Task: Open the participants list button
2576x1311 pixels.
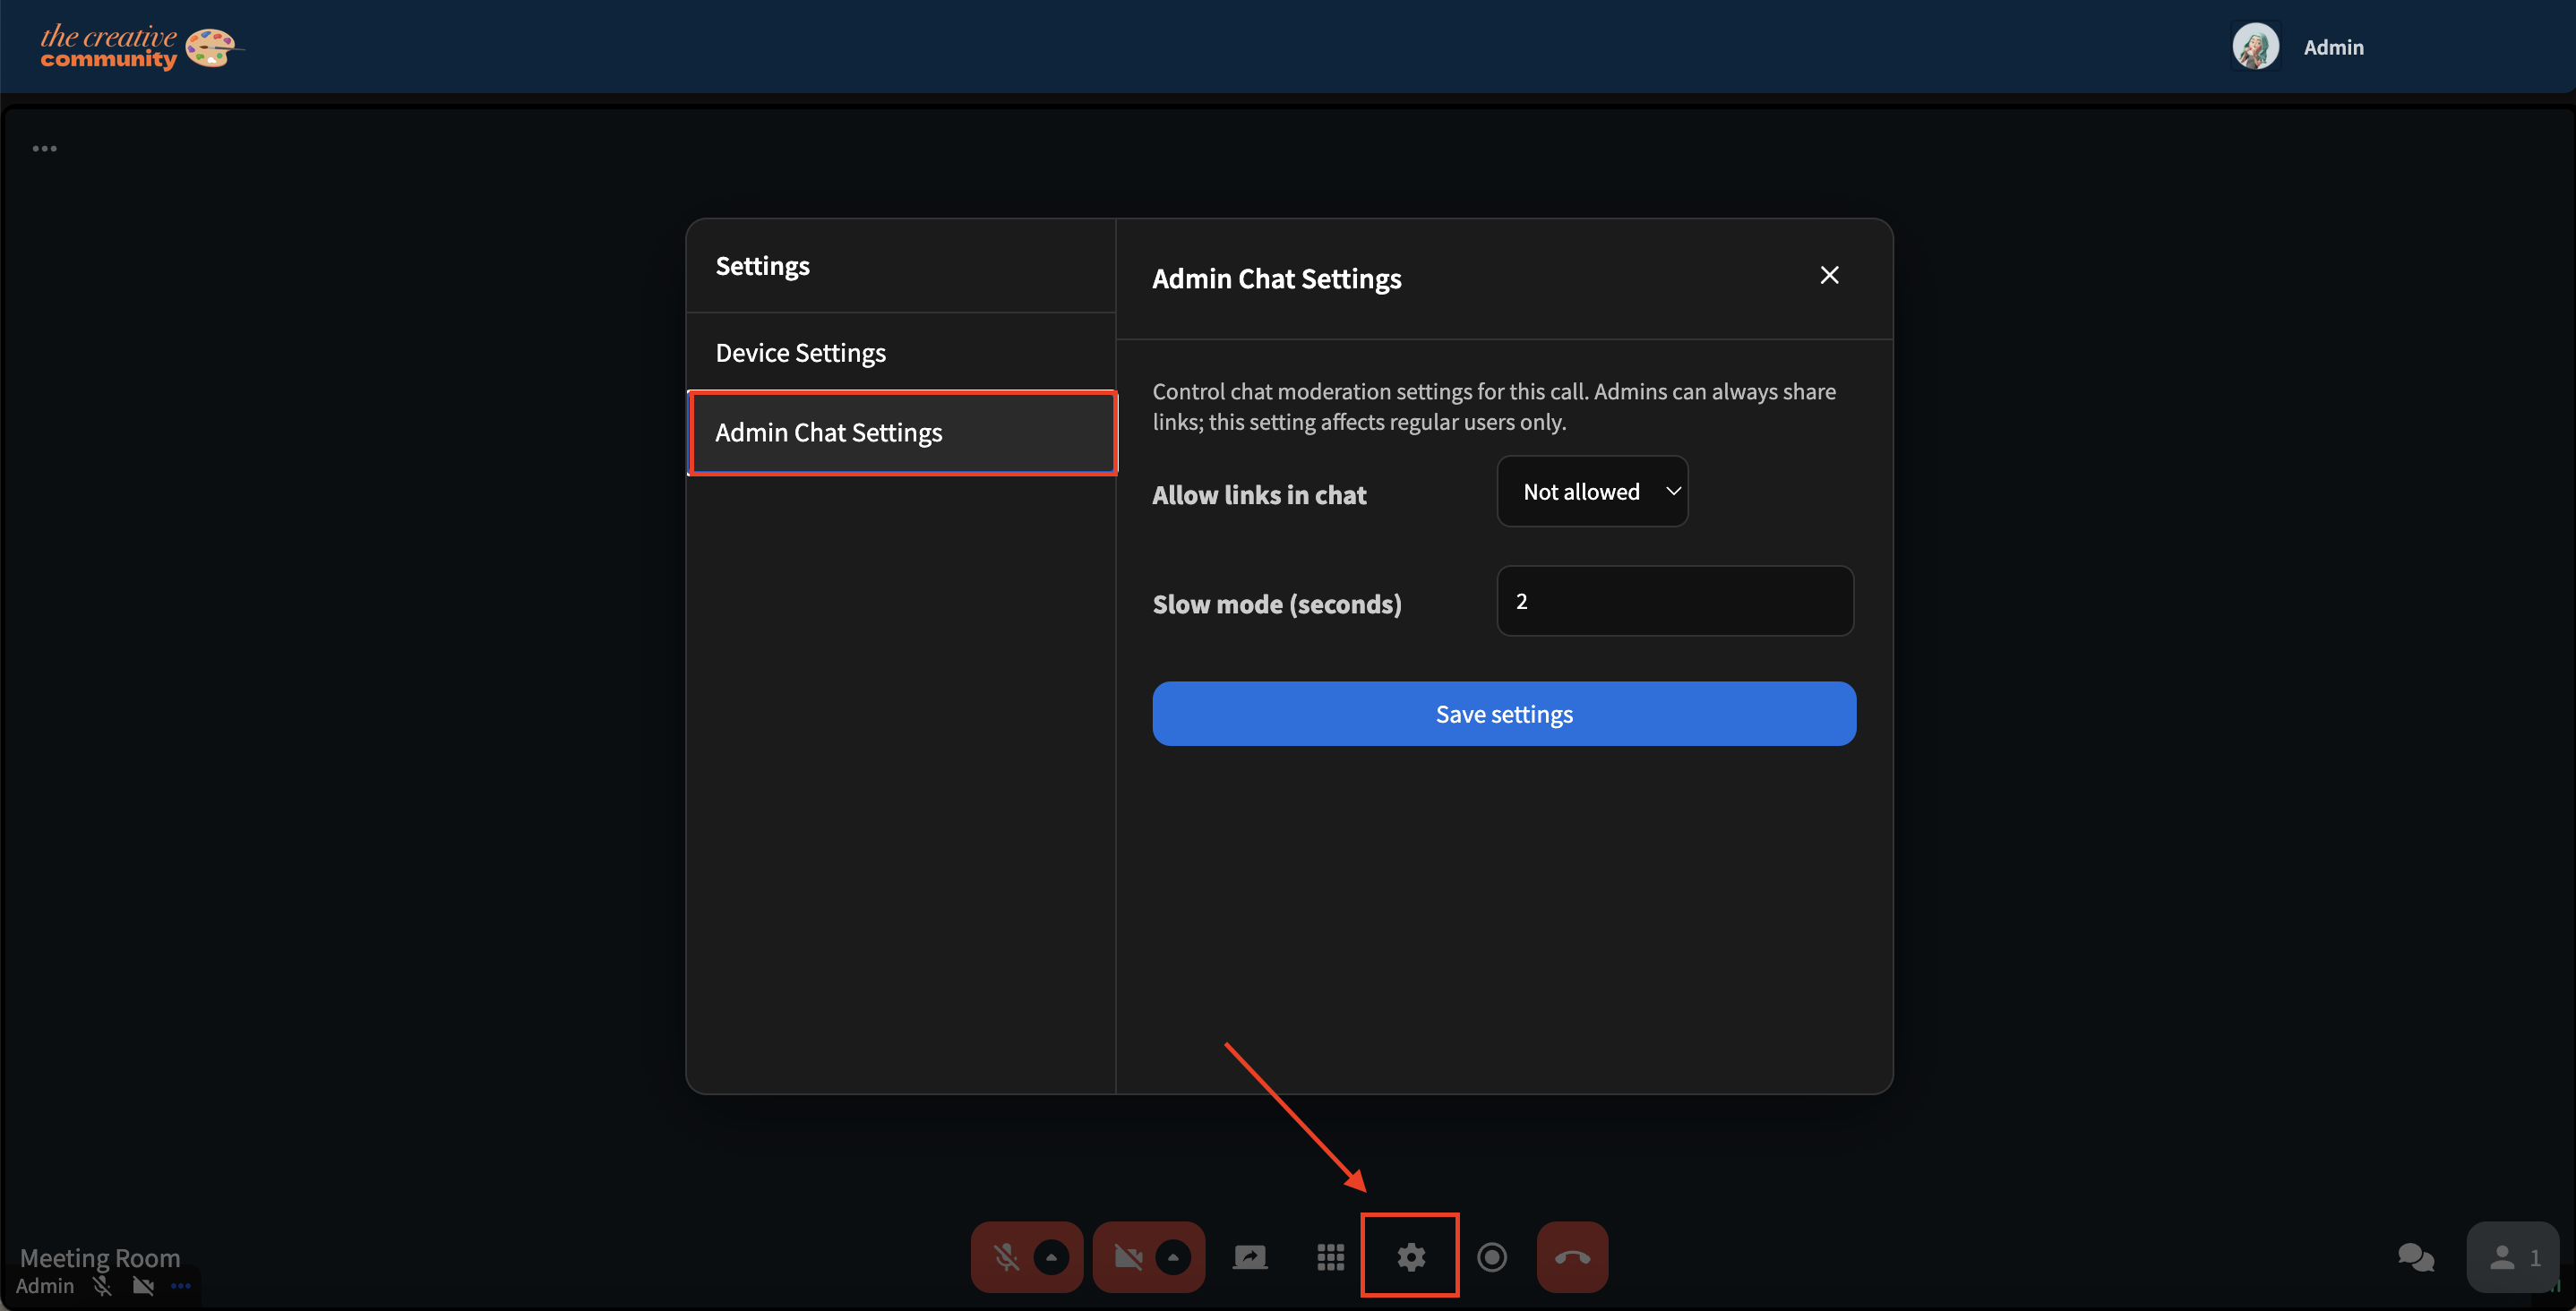Action: (x=2514, y=1257)
